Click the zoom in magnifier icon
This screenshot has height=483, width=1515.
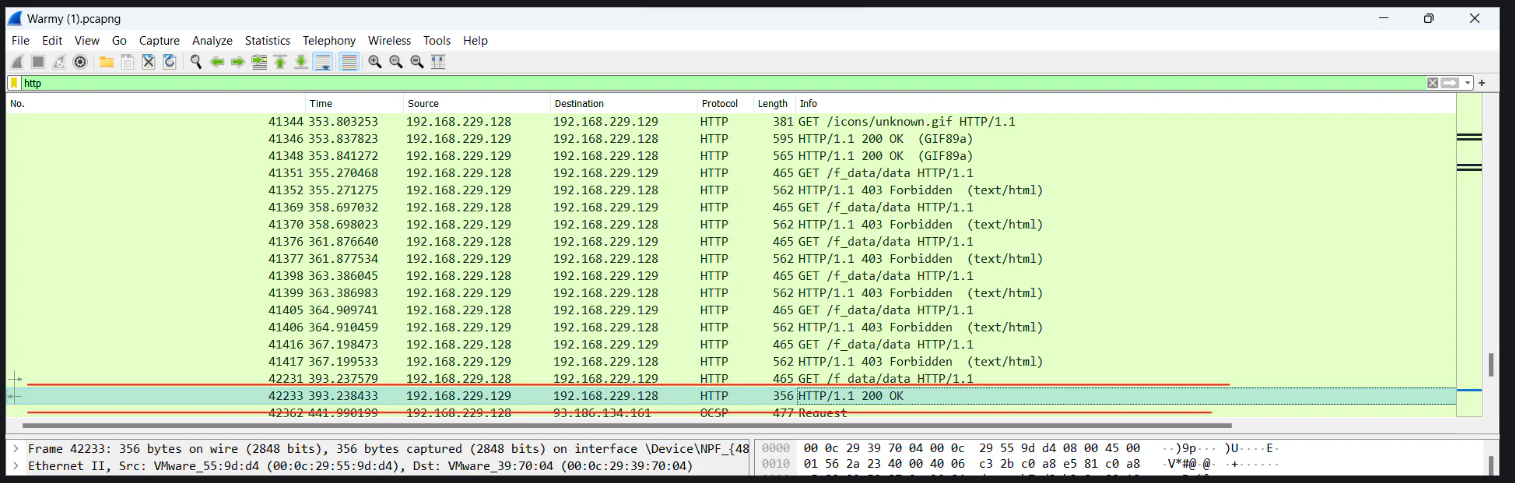pyautogui.click(x=375, y=62)
